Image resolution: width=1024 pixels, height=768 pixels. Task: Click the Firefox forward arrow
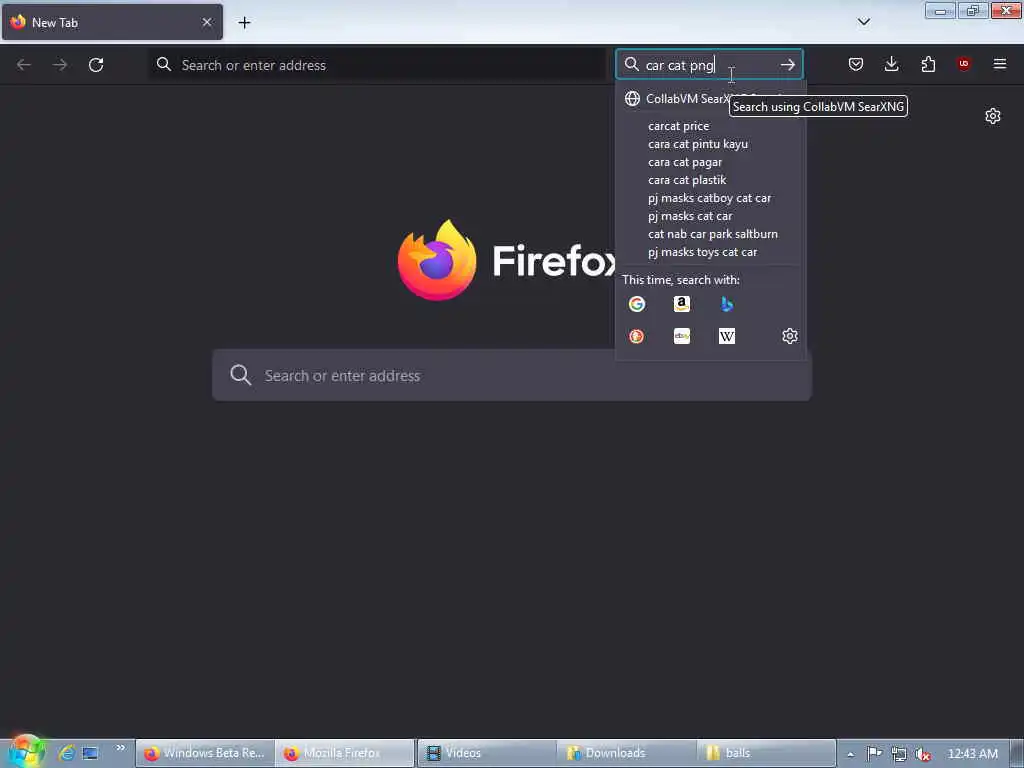59,65
